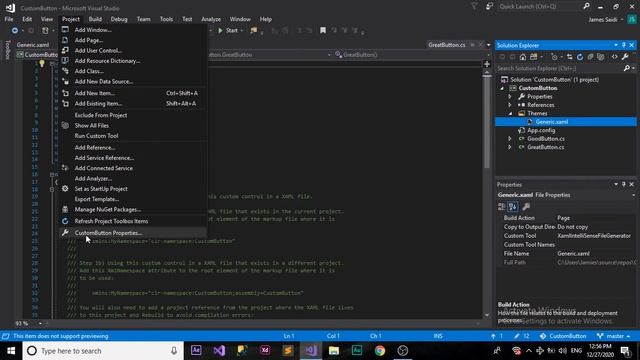Open the James Saidi account dropdown
This screenshot has height=360, width=640.
pos(606,19)
